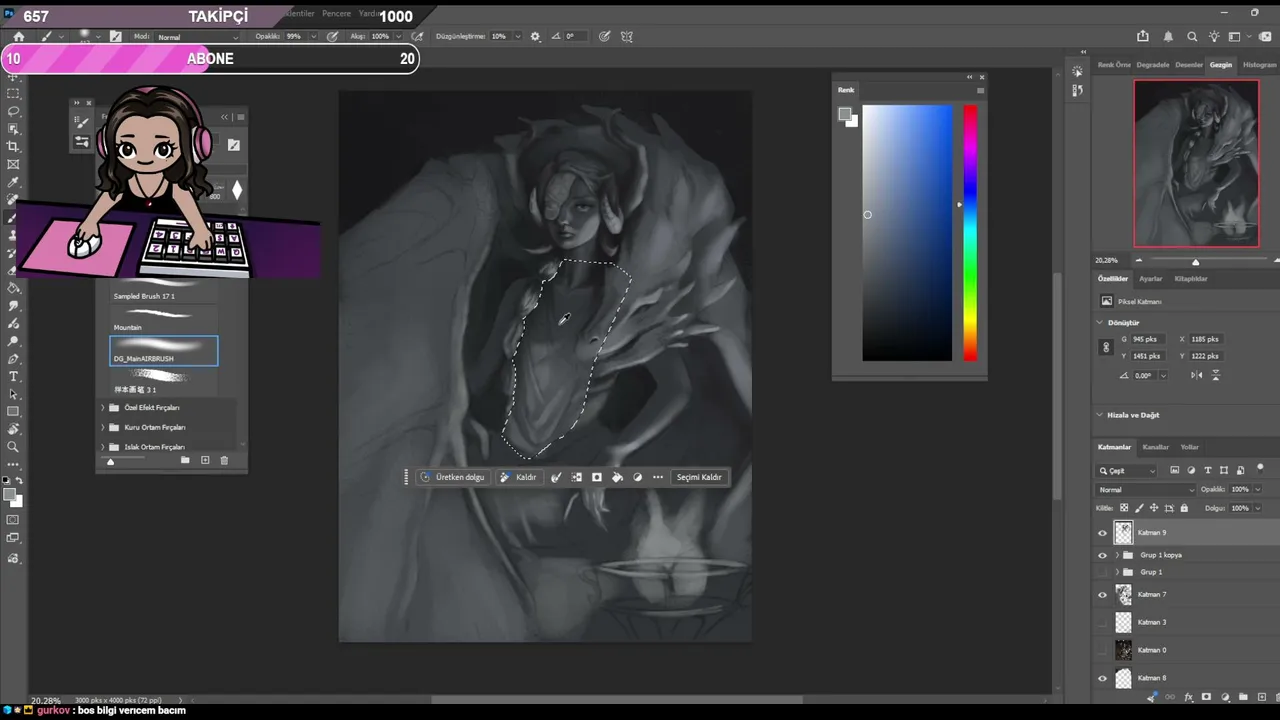Select the DG_MainAIRBRUSH brush preset
Viewport: 1280px width, 720px height.
click(164, 350)
